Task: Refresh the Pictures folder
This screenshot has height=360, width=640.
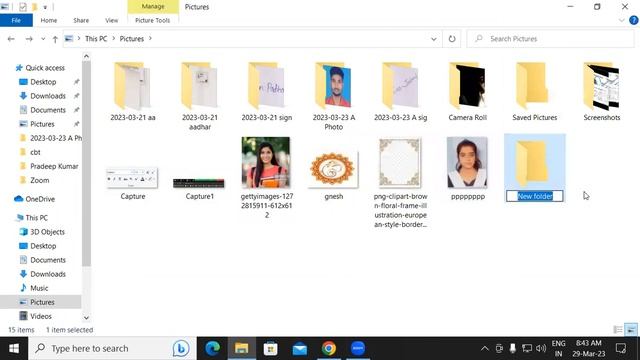Action: pyautogui.click(x=452, y=39)
